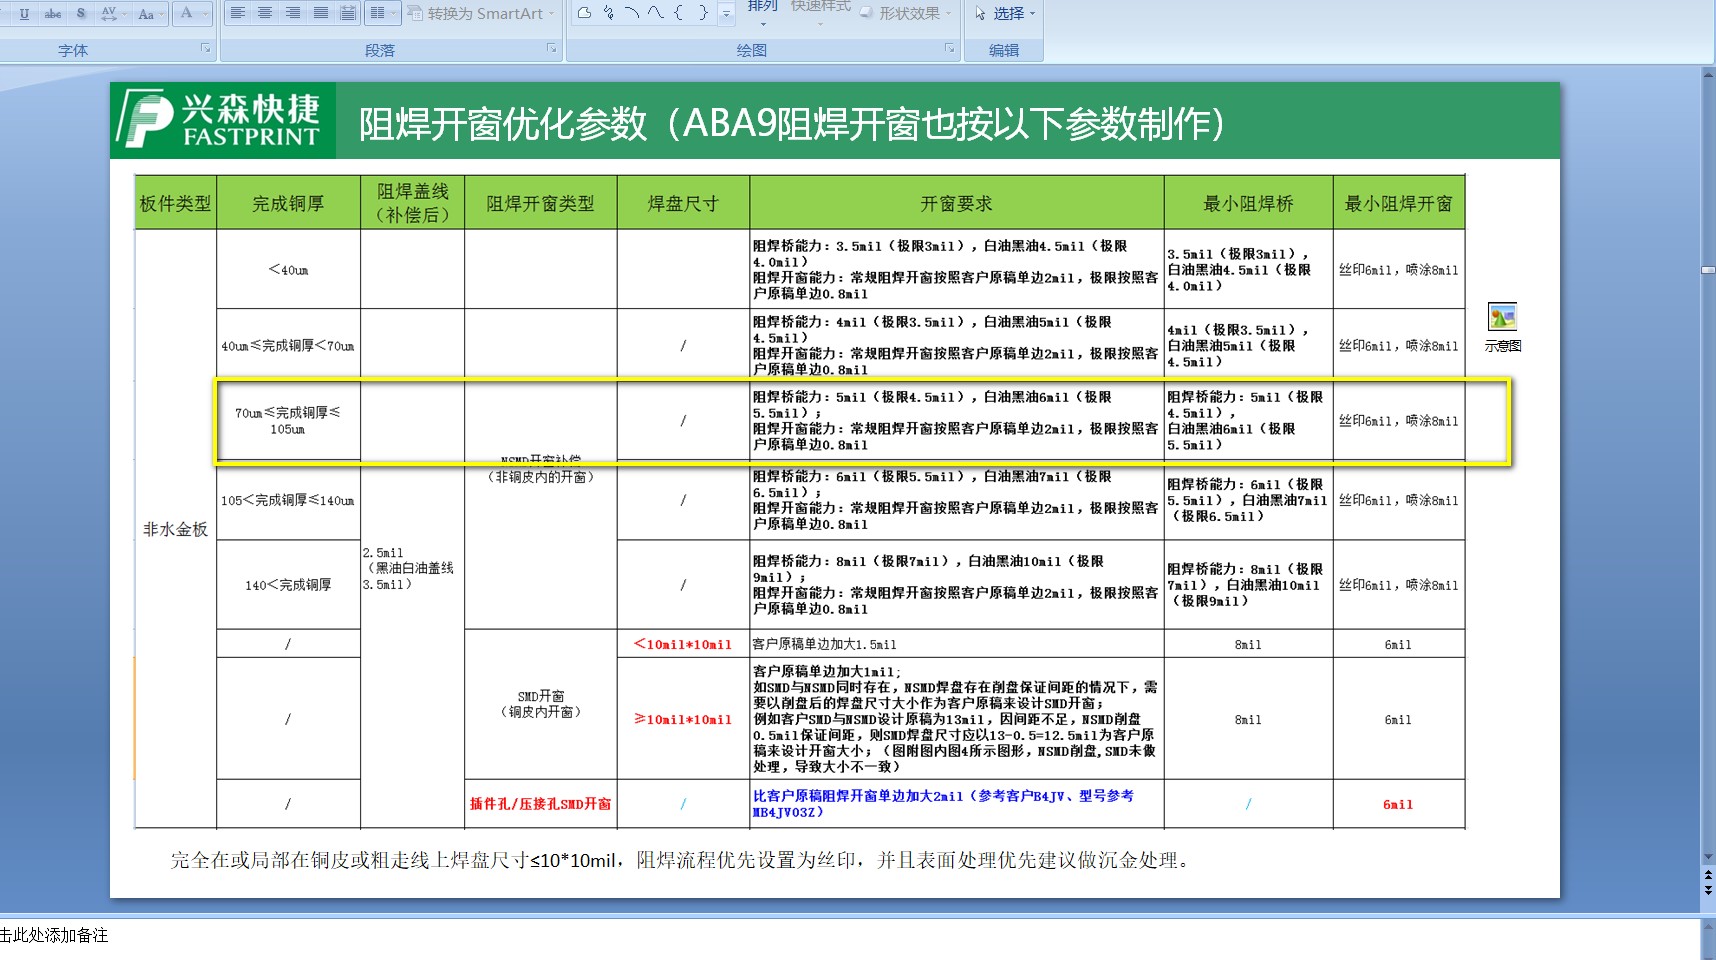Viewport: 1716px width, 960px height.
Task: Open 形状效果 shape effects menu
Action: point(906,13)
